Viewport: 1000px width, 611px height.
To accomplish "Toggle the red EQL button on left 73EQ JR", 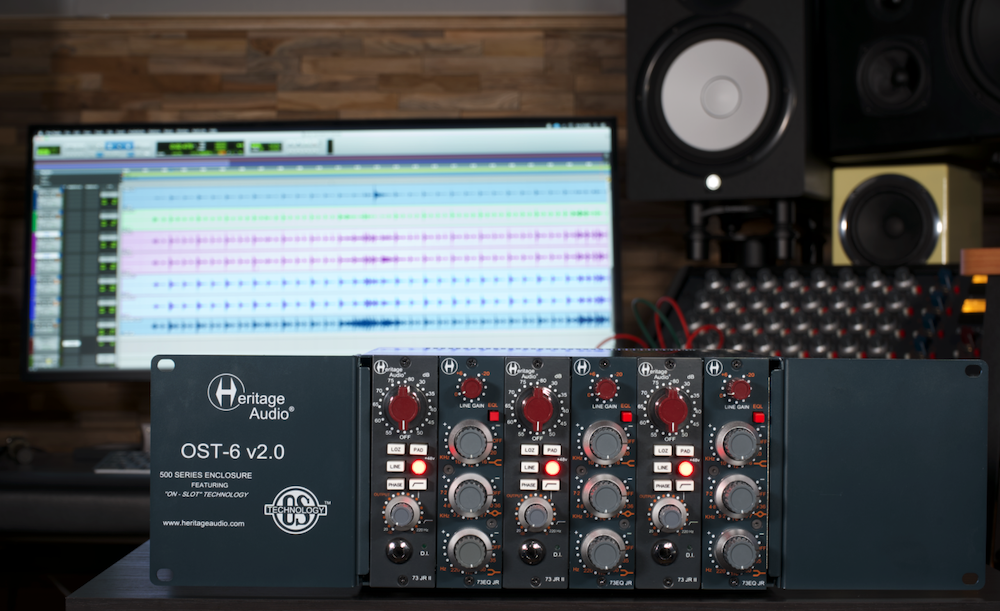I will (x=494, y=416).
